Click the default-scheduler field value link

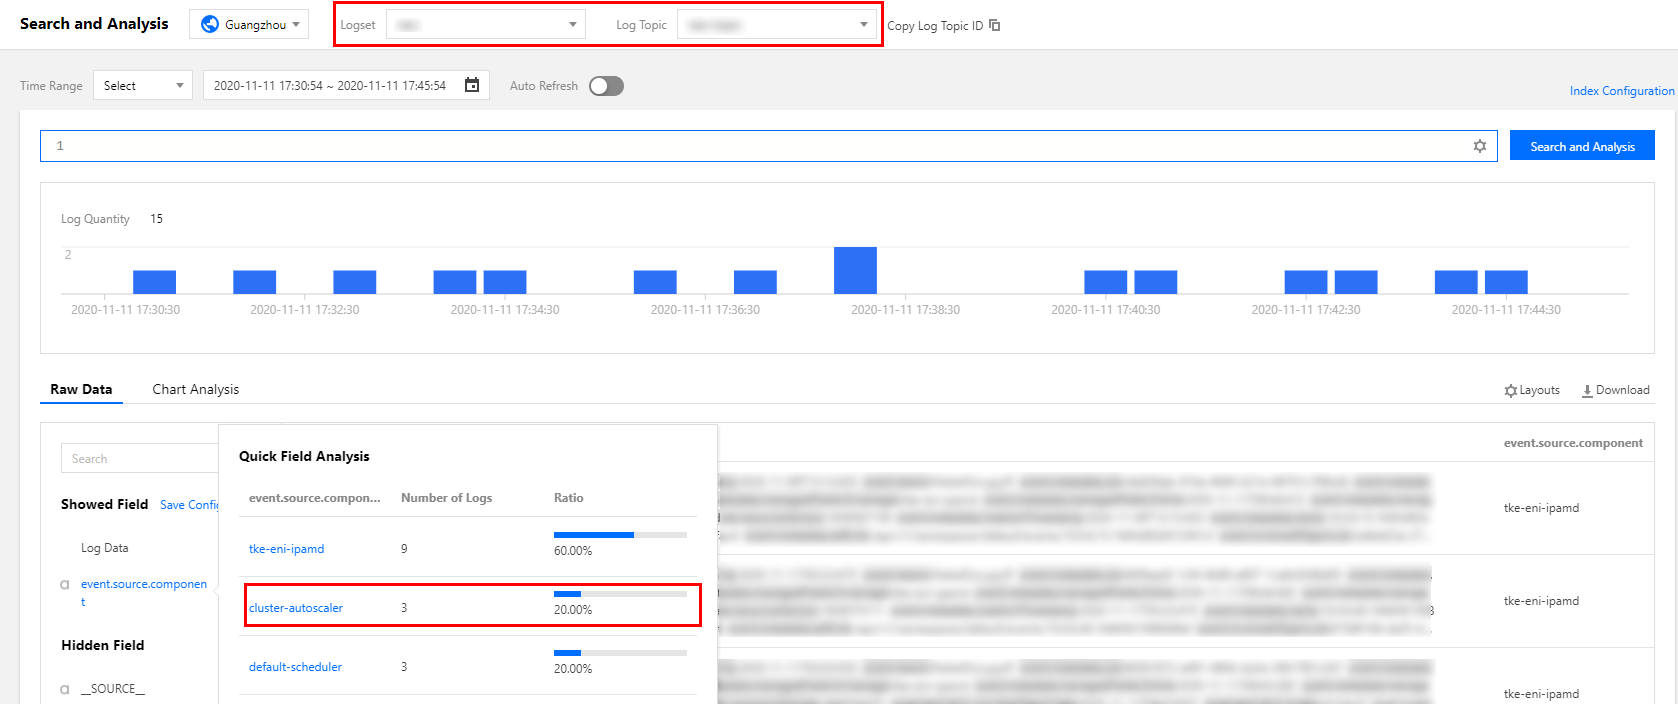point(295,667)
